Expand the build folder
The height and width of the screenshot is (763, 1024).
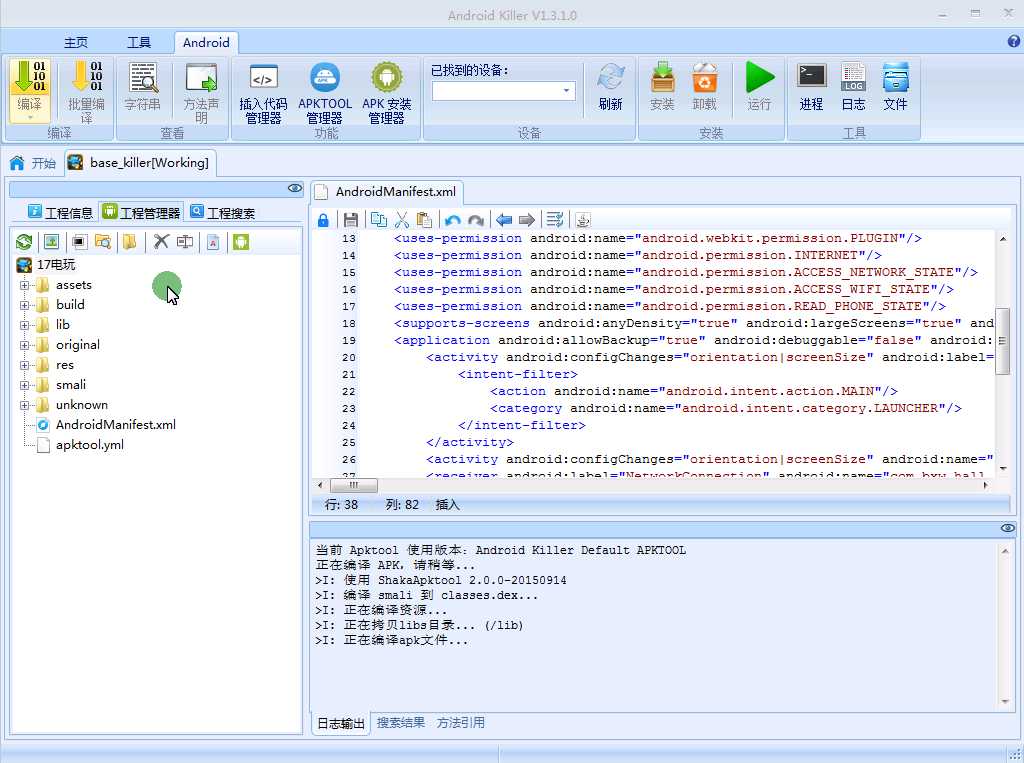(24, 305)
